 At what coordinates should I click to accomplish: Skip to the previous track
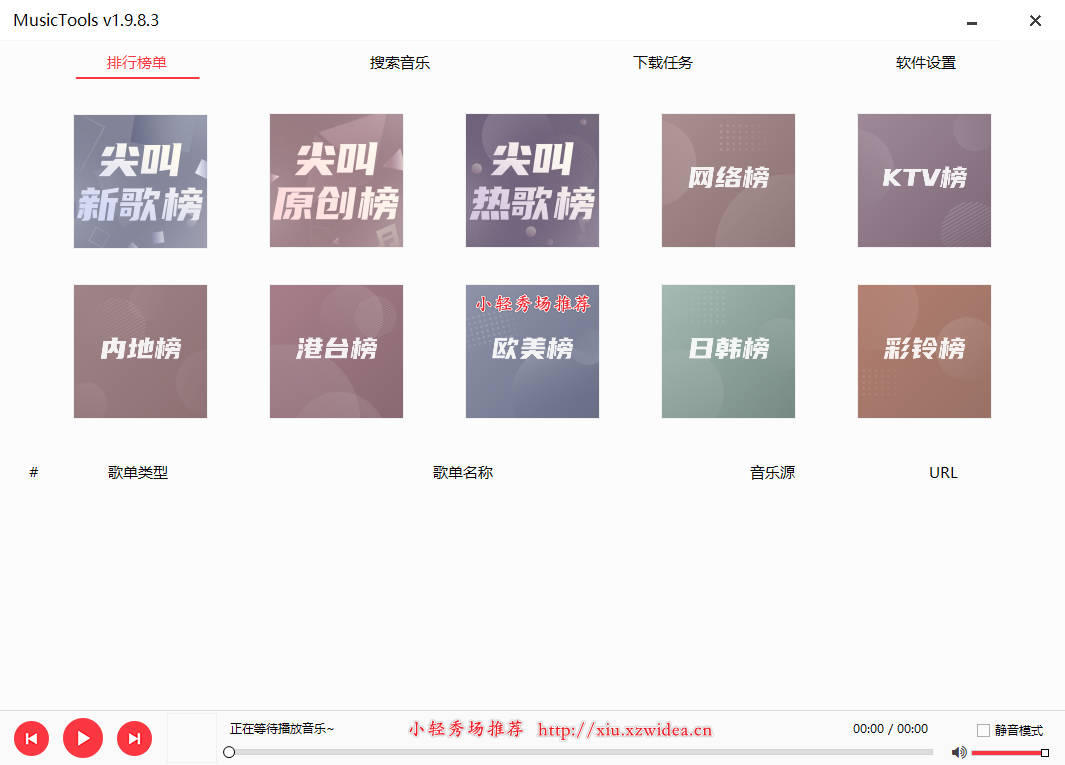coord(31,738)
